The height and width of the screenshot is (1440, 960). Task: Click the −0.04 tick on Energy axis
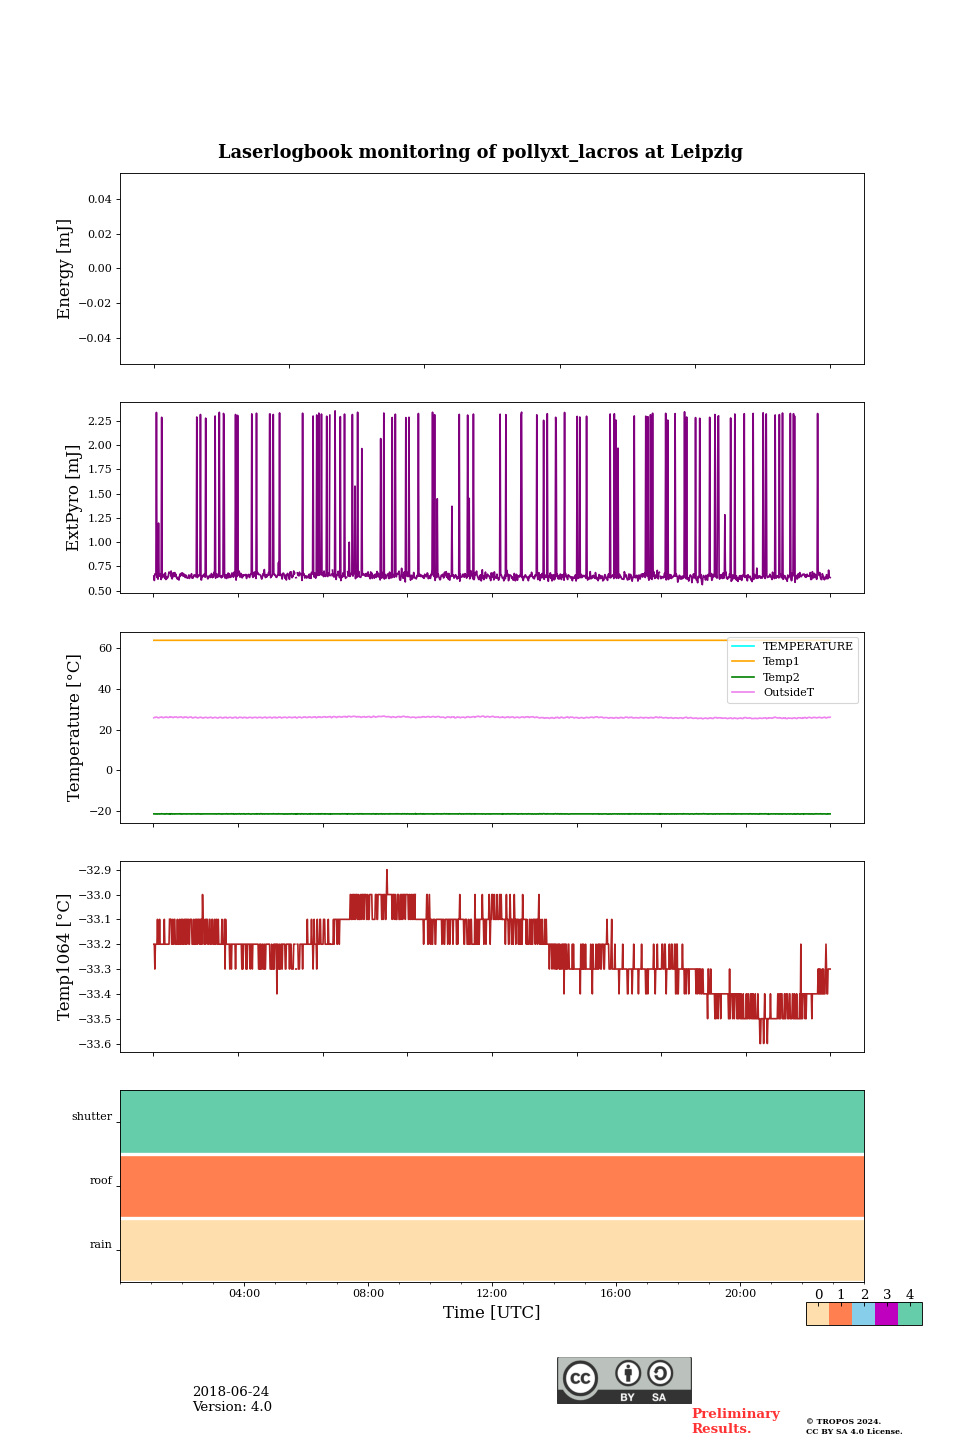pyautogui.click(x=96, y=338)
